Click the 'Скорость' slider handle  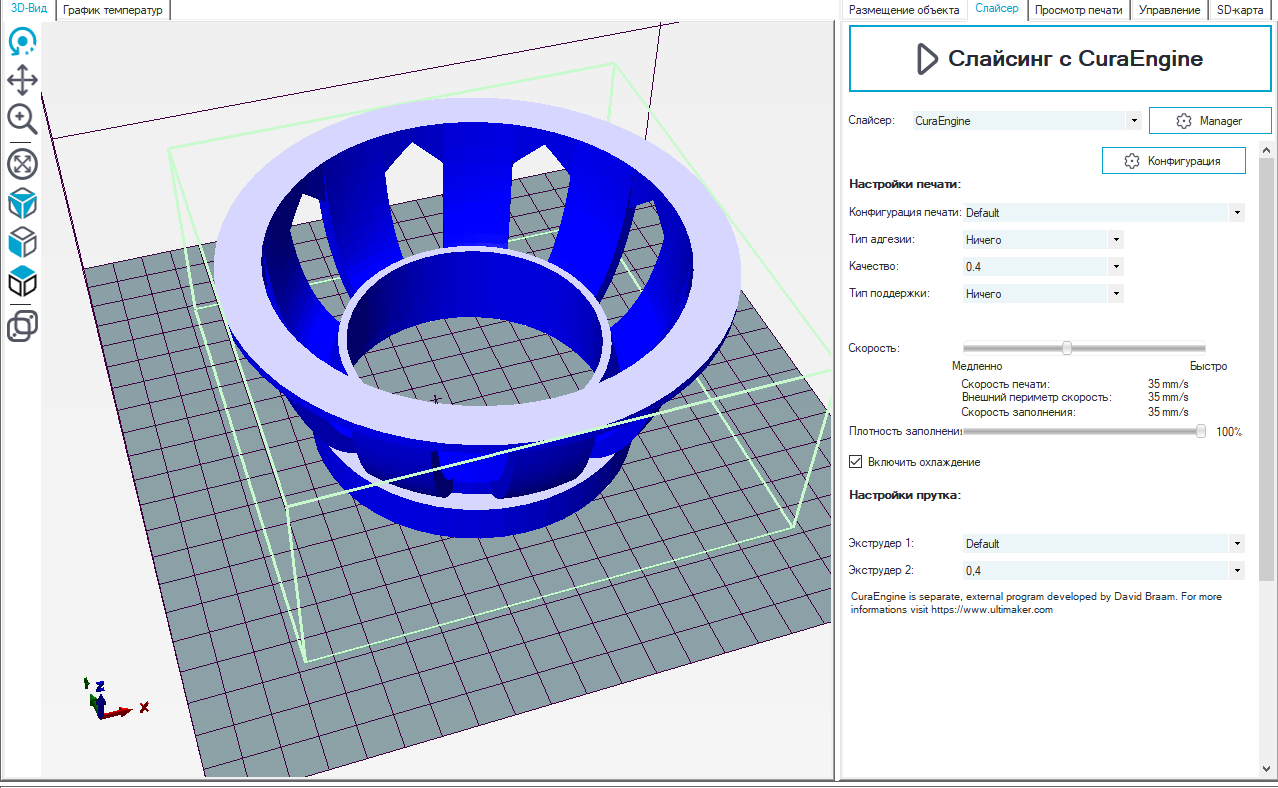coord(1067,348)
